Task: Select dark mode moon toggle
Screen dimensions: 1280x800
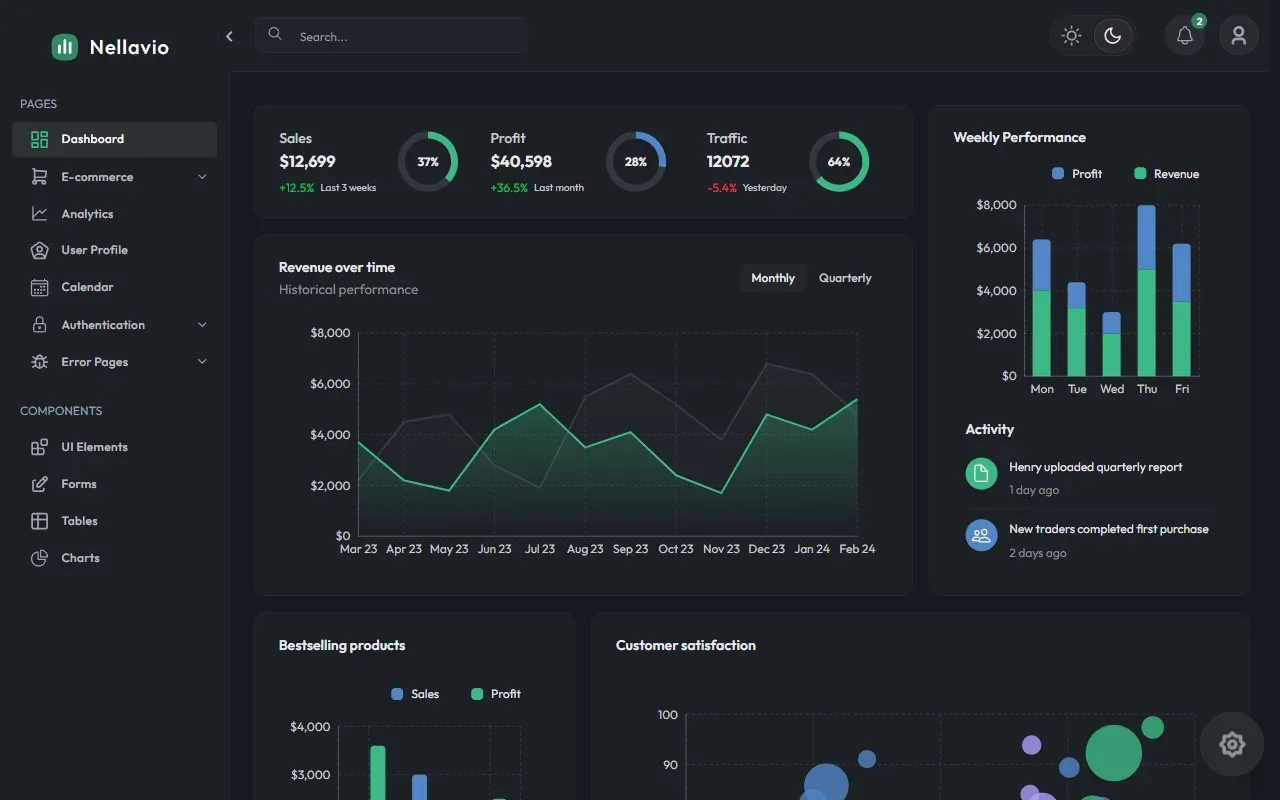Action: tap(1113, 36)
